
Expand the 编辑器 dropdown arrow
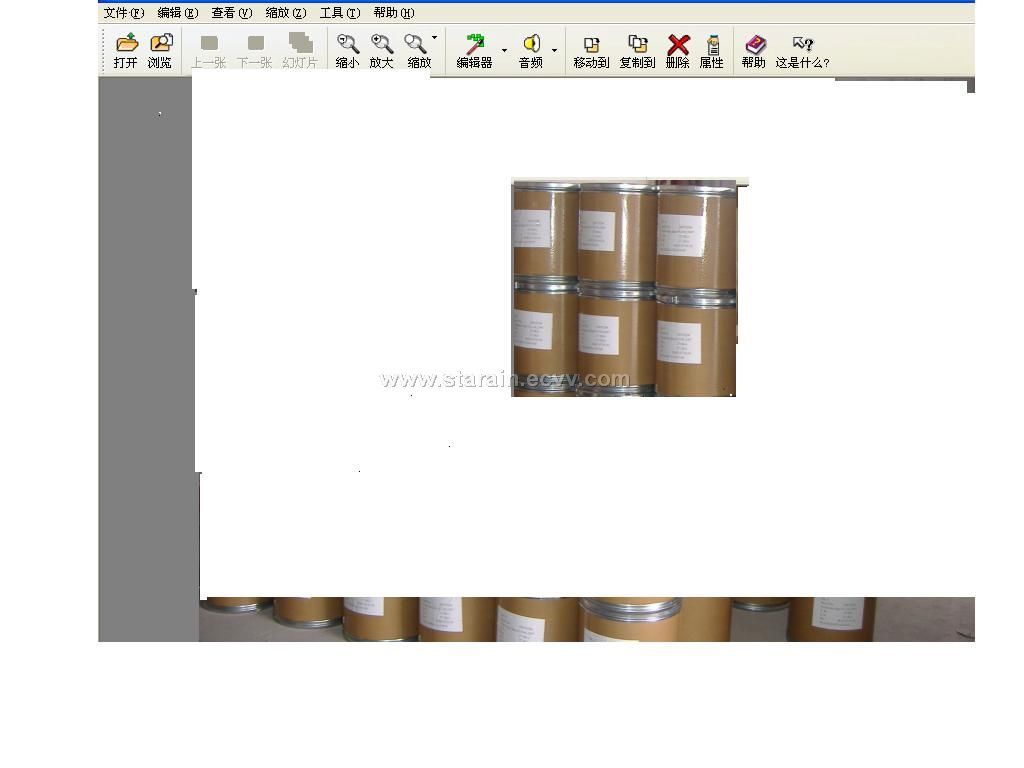tap(504, 50)
